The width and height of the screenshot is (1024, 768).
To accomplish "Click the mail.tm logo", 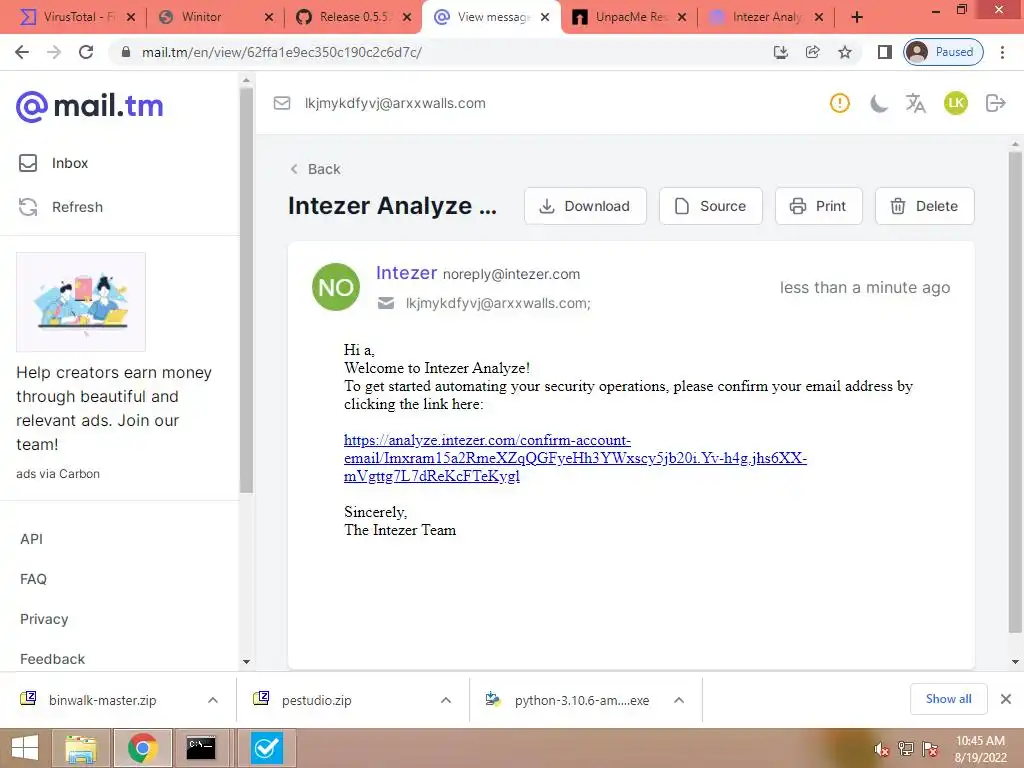I will 89,106.
